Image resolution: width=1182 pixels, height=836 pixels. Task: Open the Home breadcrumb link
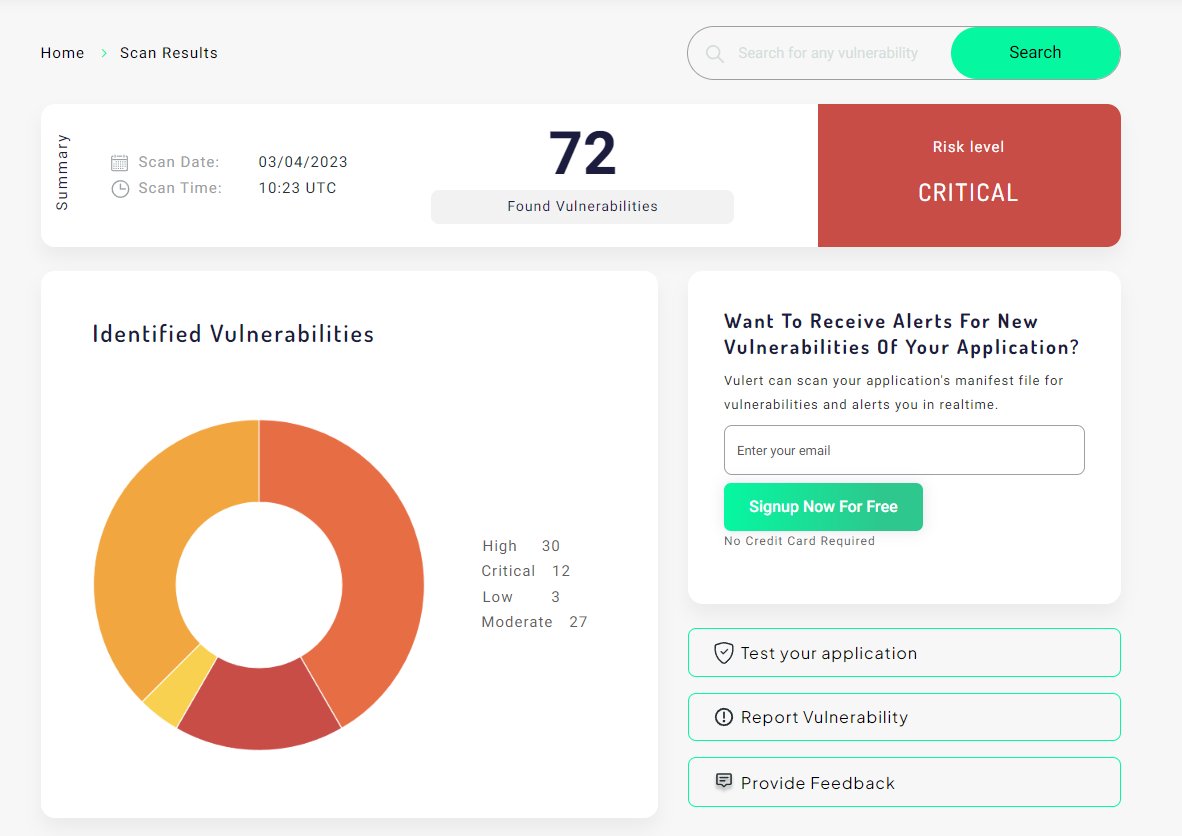pyautogui.click(x=62, y=52)
